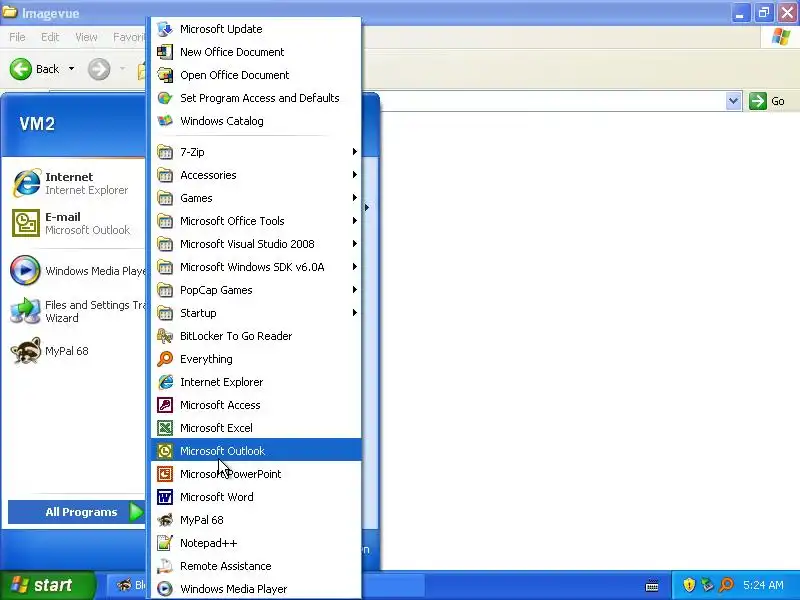Image resolution: width=800 pixels, height=600 pixels.
Task: Click the Windows Catalog icon
Action: pos(164,121)
